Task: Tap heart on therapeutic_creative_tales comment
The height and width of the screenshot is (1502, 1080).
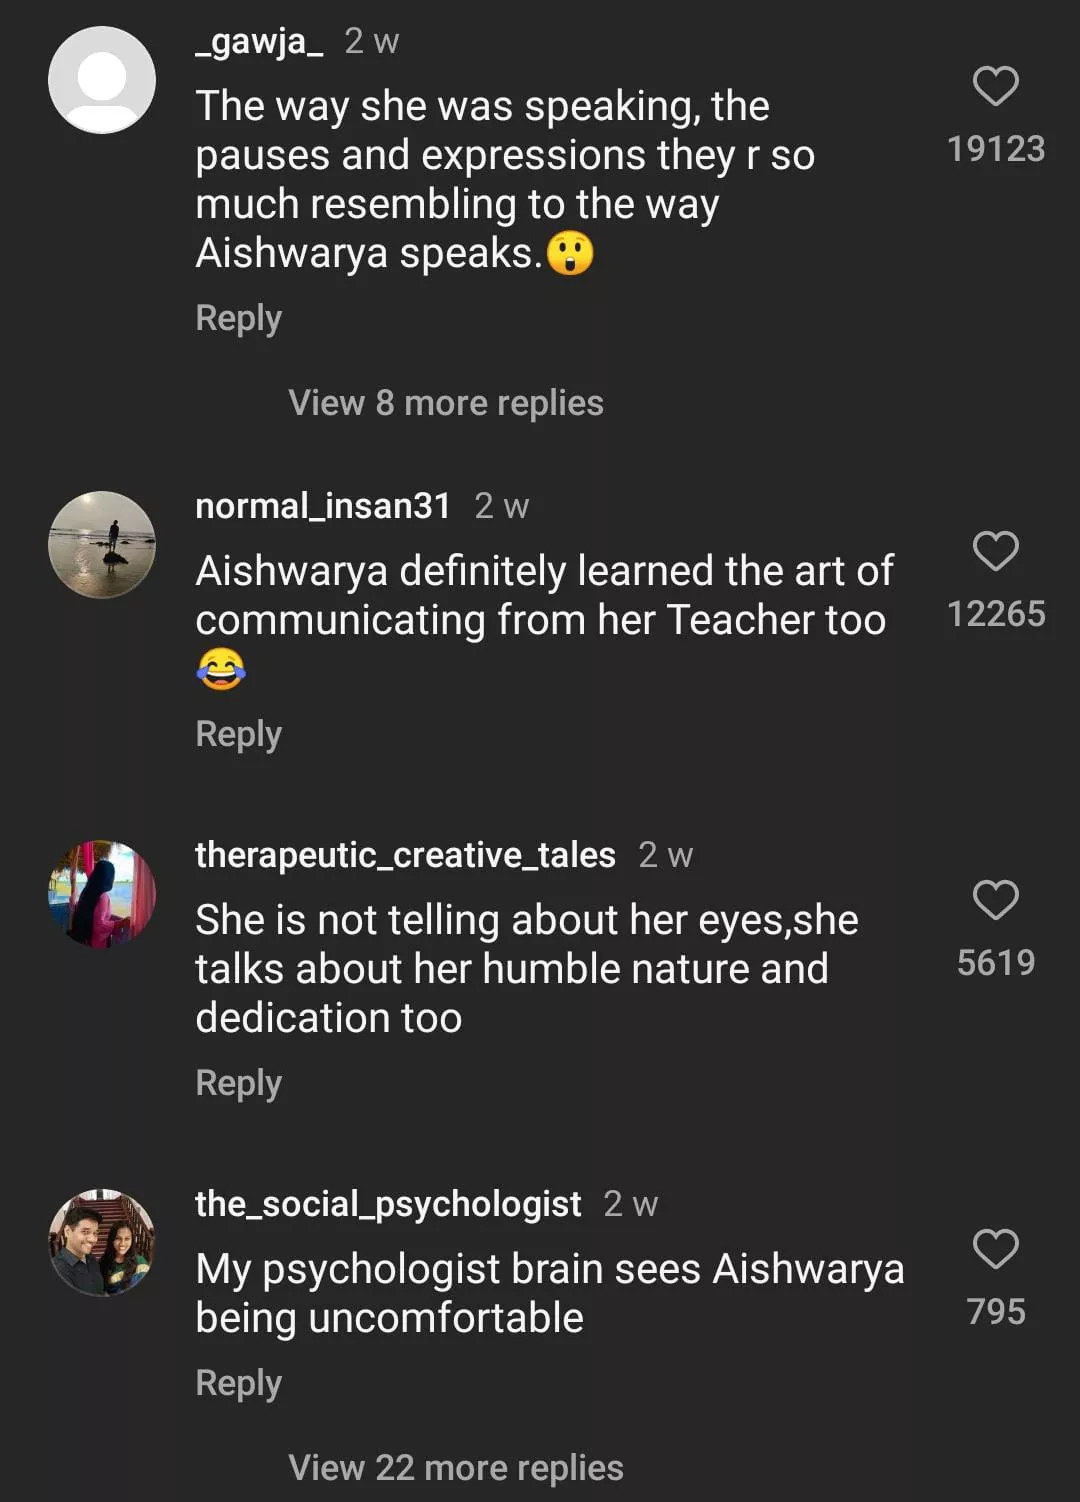Action: click(x=995, y=900)
